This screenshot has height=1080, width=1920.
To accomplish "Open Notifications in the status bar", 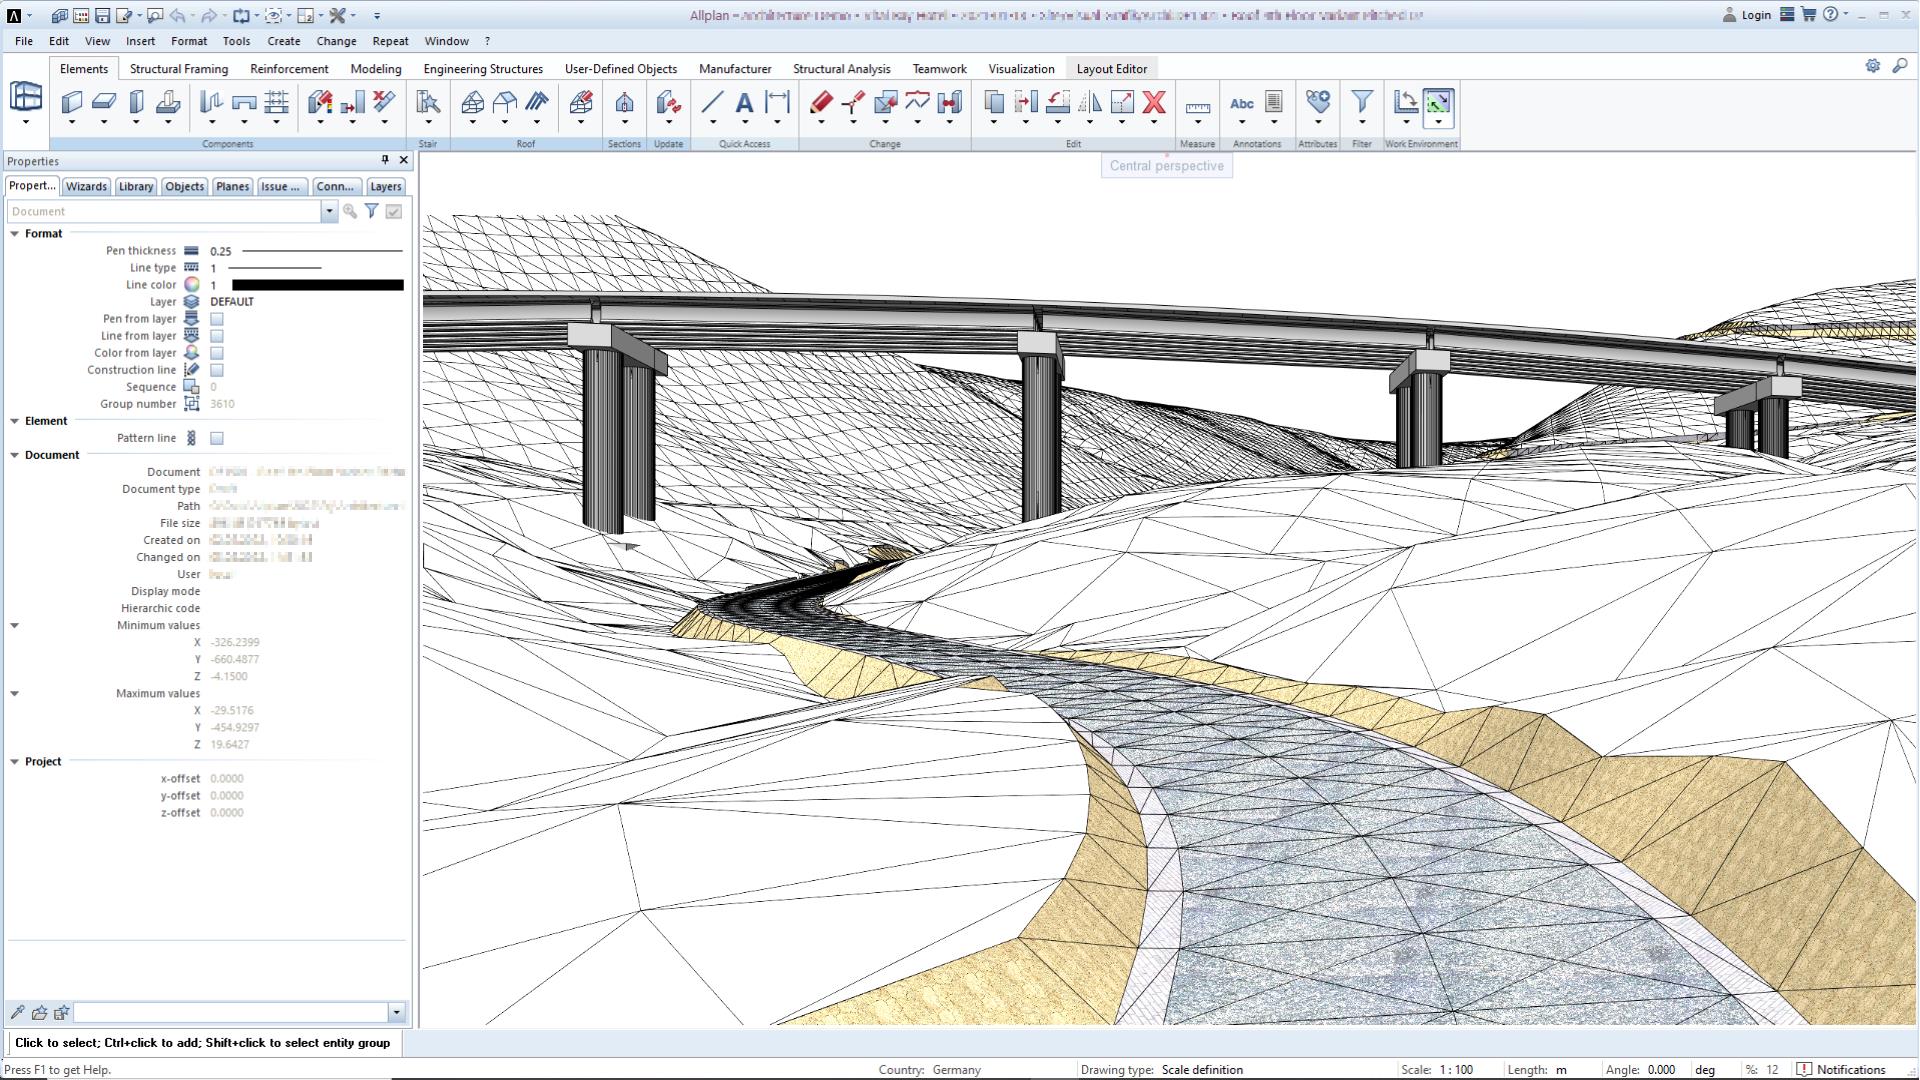I will [x=1841, y=1069].
